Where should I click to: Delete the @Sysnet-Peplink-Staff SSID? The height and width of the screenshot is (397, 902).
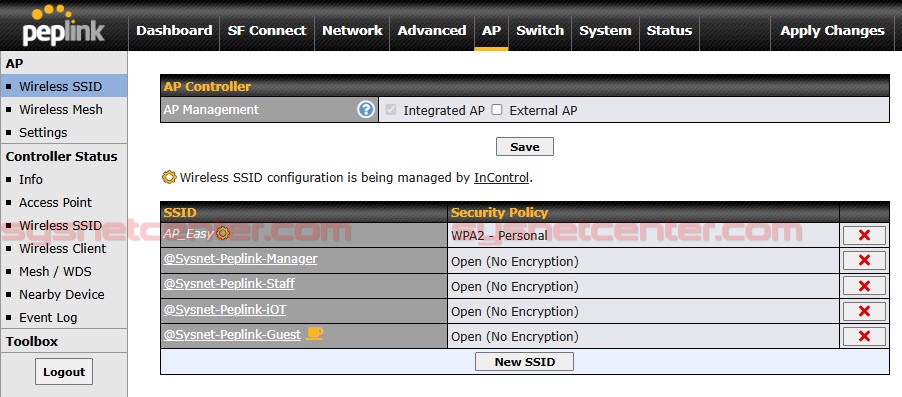tap(864, 286)
